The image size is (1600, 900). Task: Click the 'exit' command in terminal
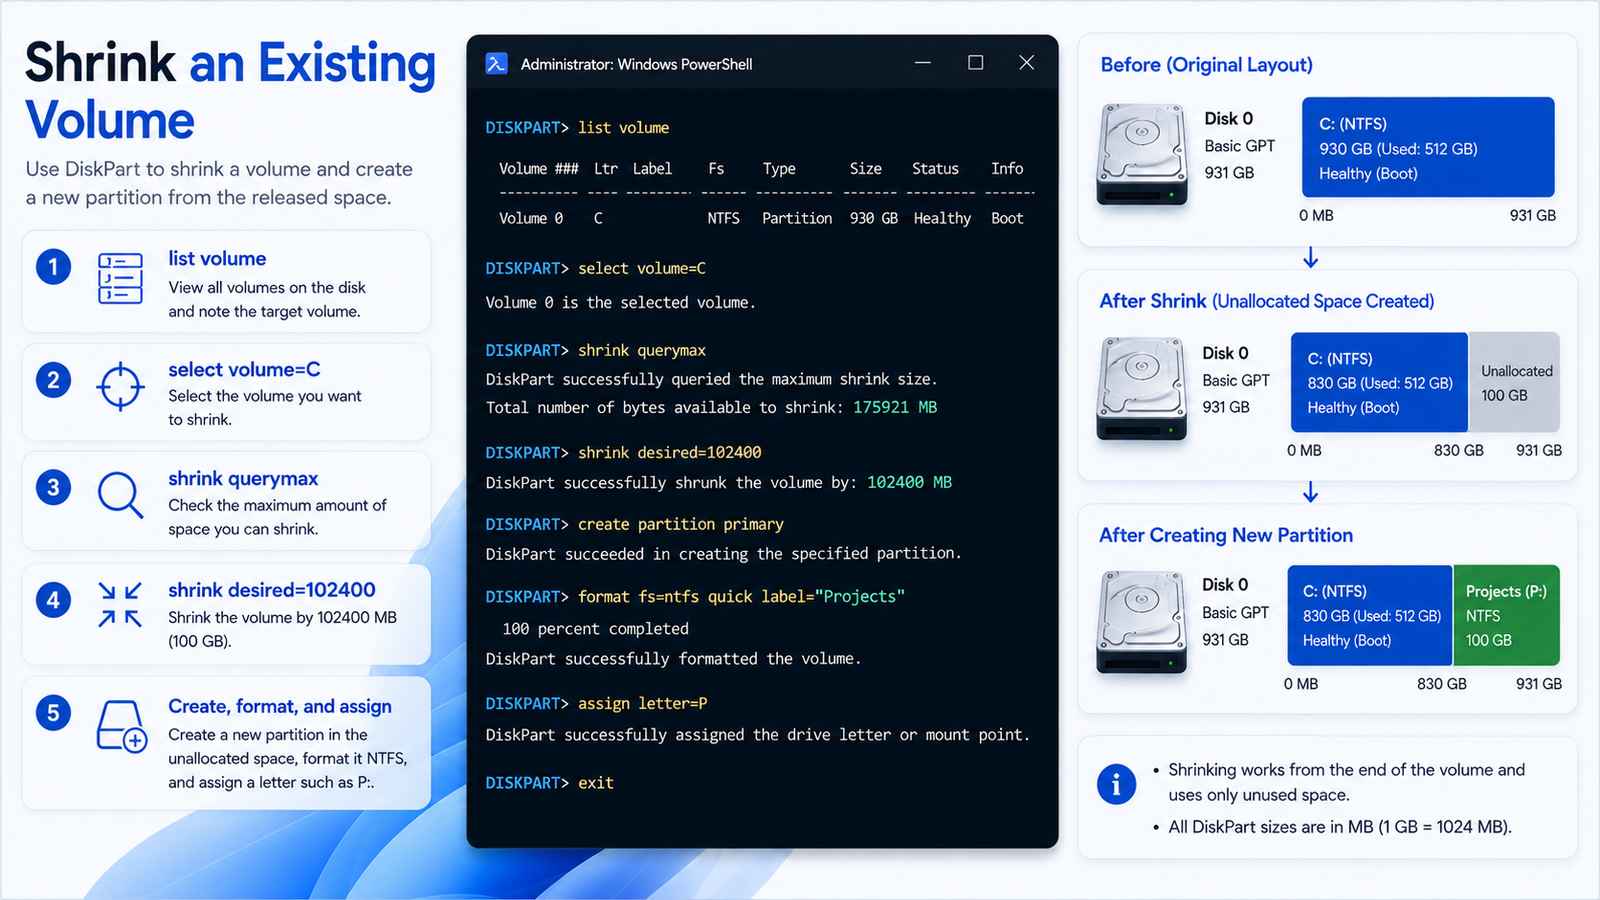coord(596,783)
